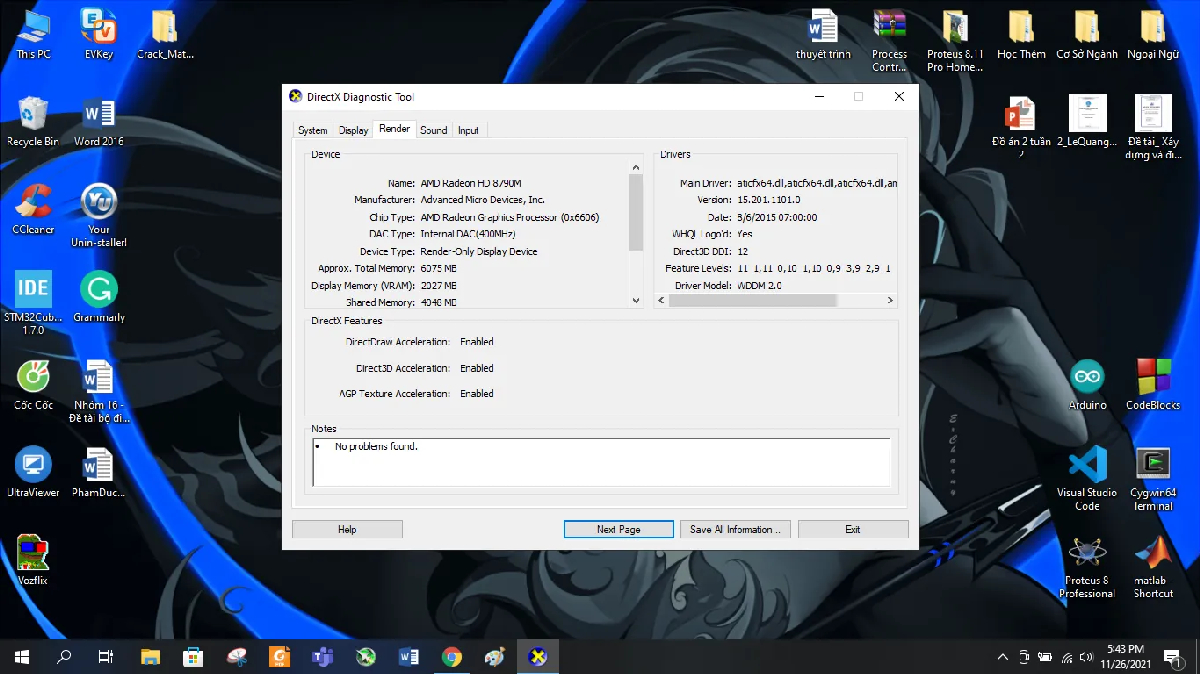Select the Ngoại Ngữ folder
The width and height of the screenshot is (1200, 674).
click(x=1153, y=35)
